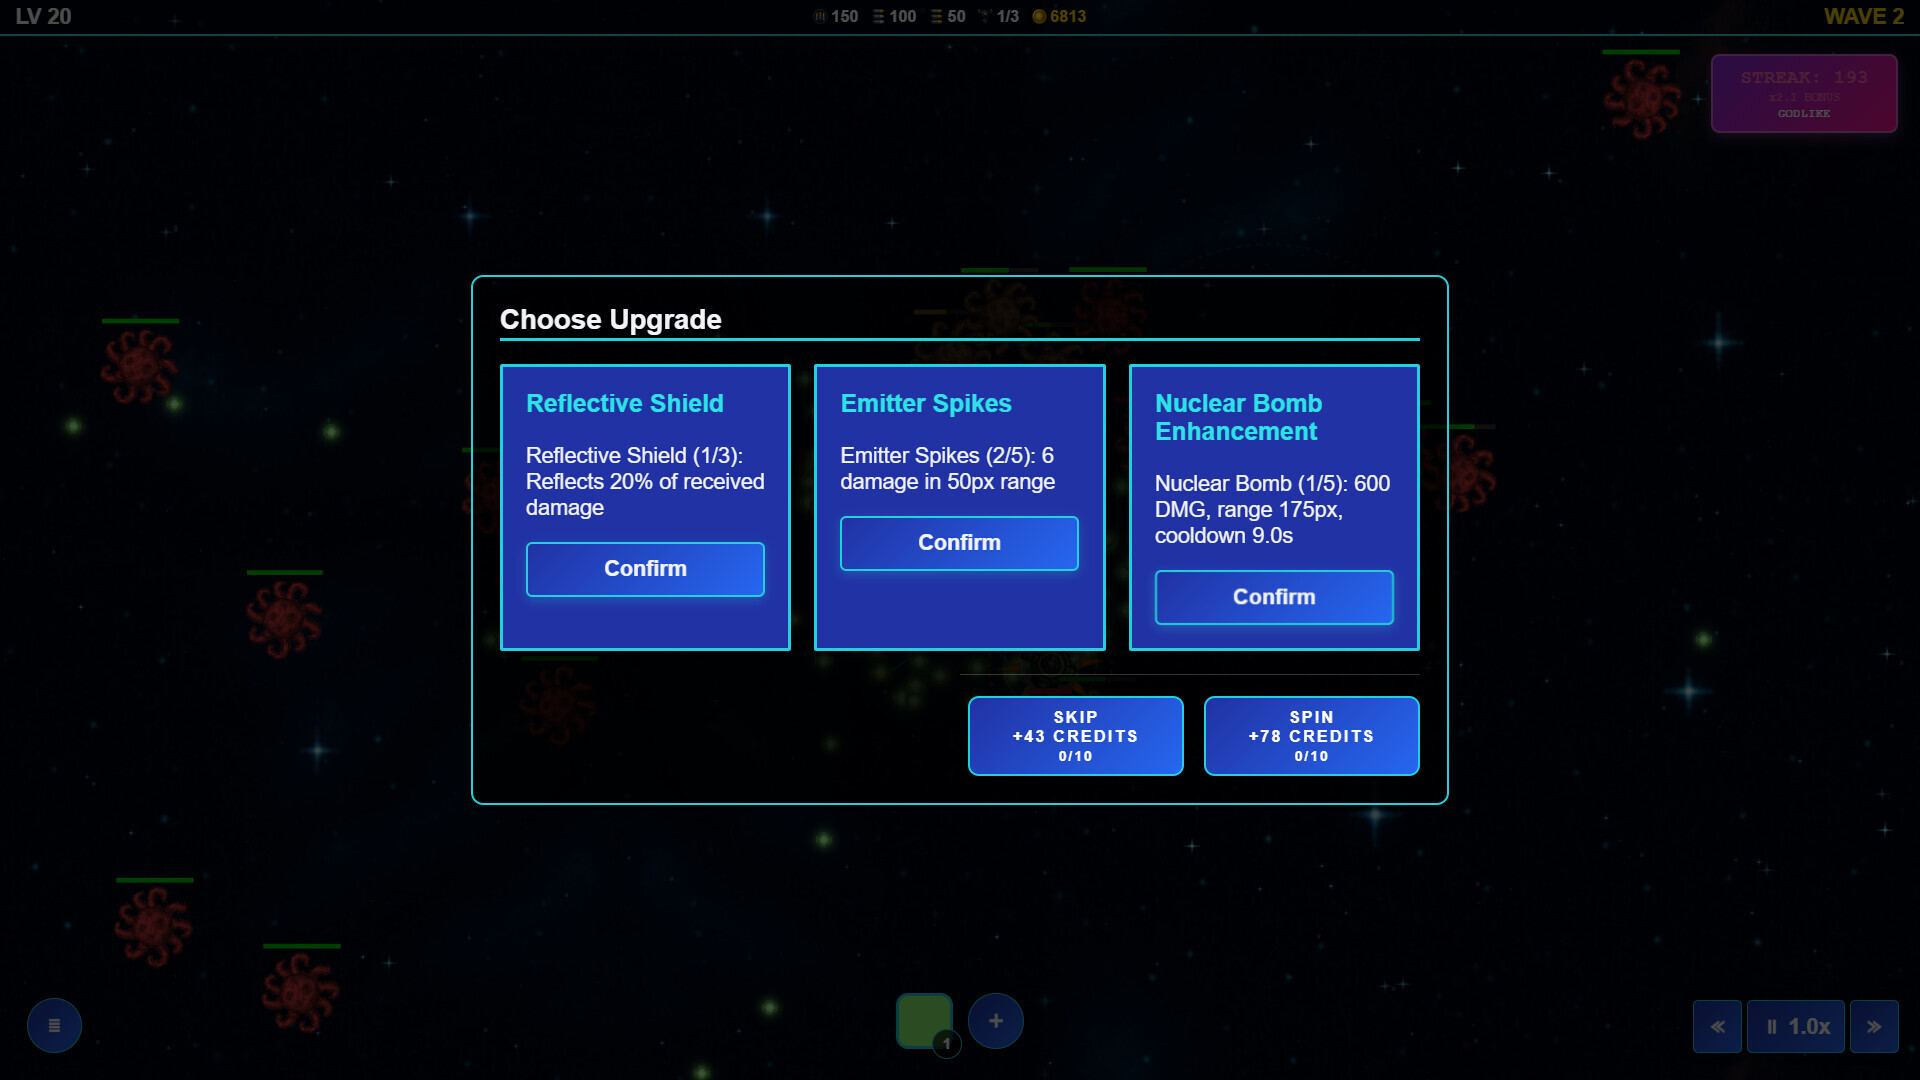Skip upgrade for +43 credits
Screen dimensions: 1920x1080
coord(1075,736)
